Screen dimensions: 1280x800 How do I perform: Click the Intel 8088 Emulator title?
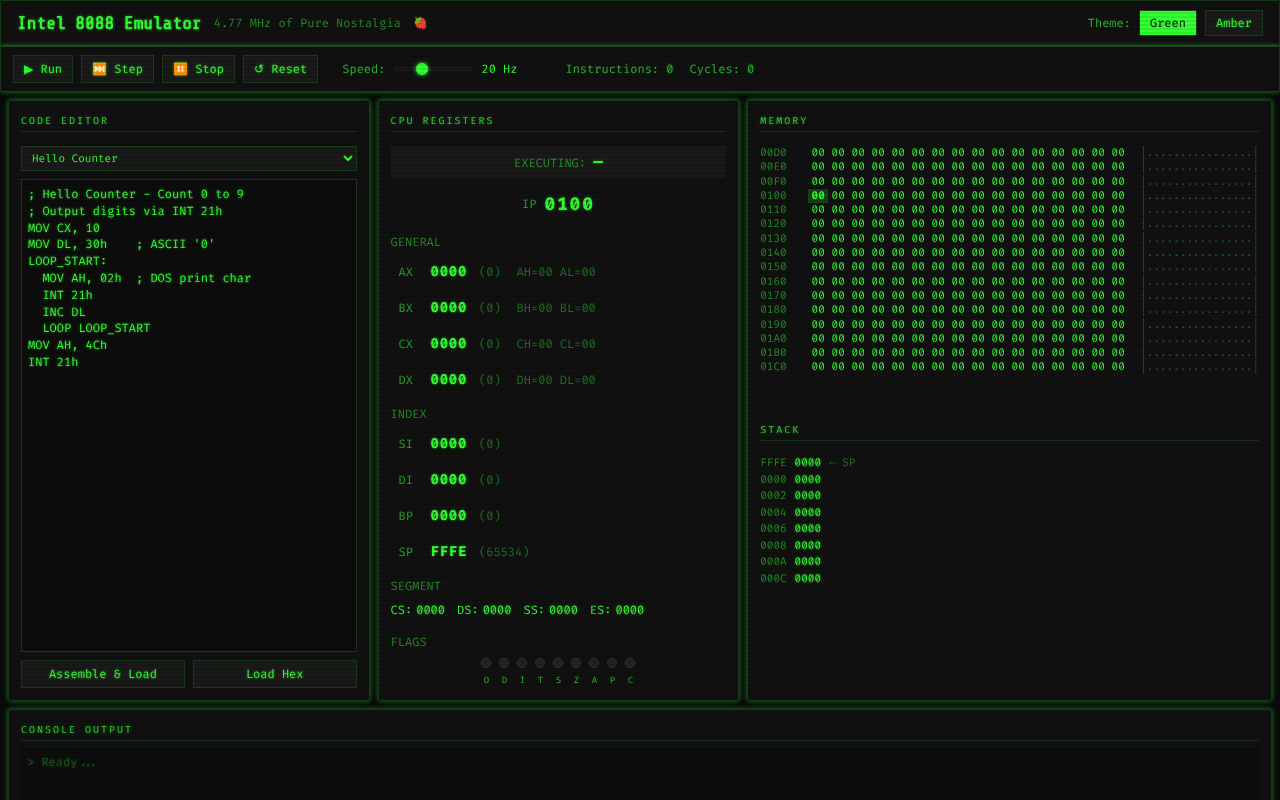pyautogui.click(x=109, y=23)
